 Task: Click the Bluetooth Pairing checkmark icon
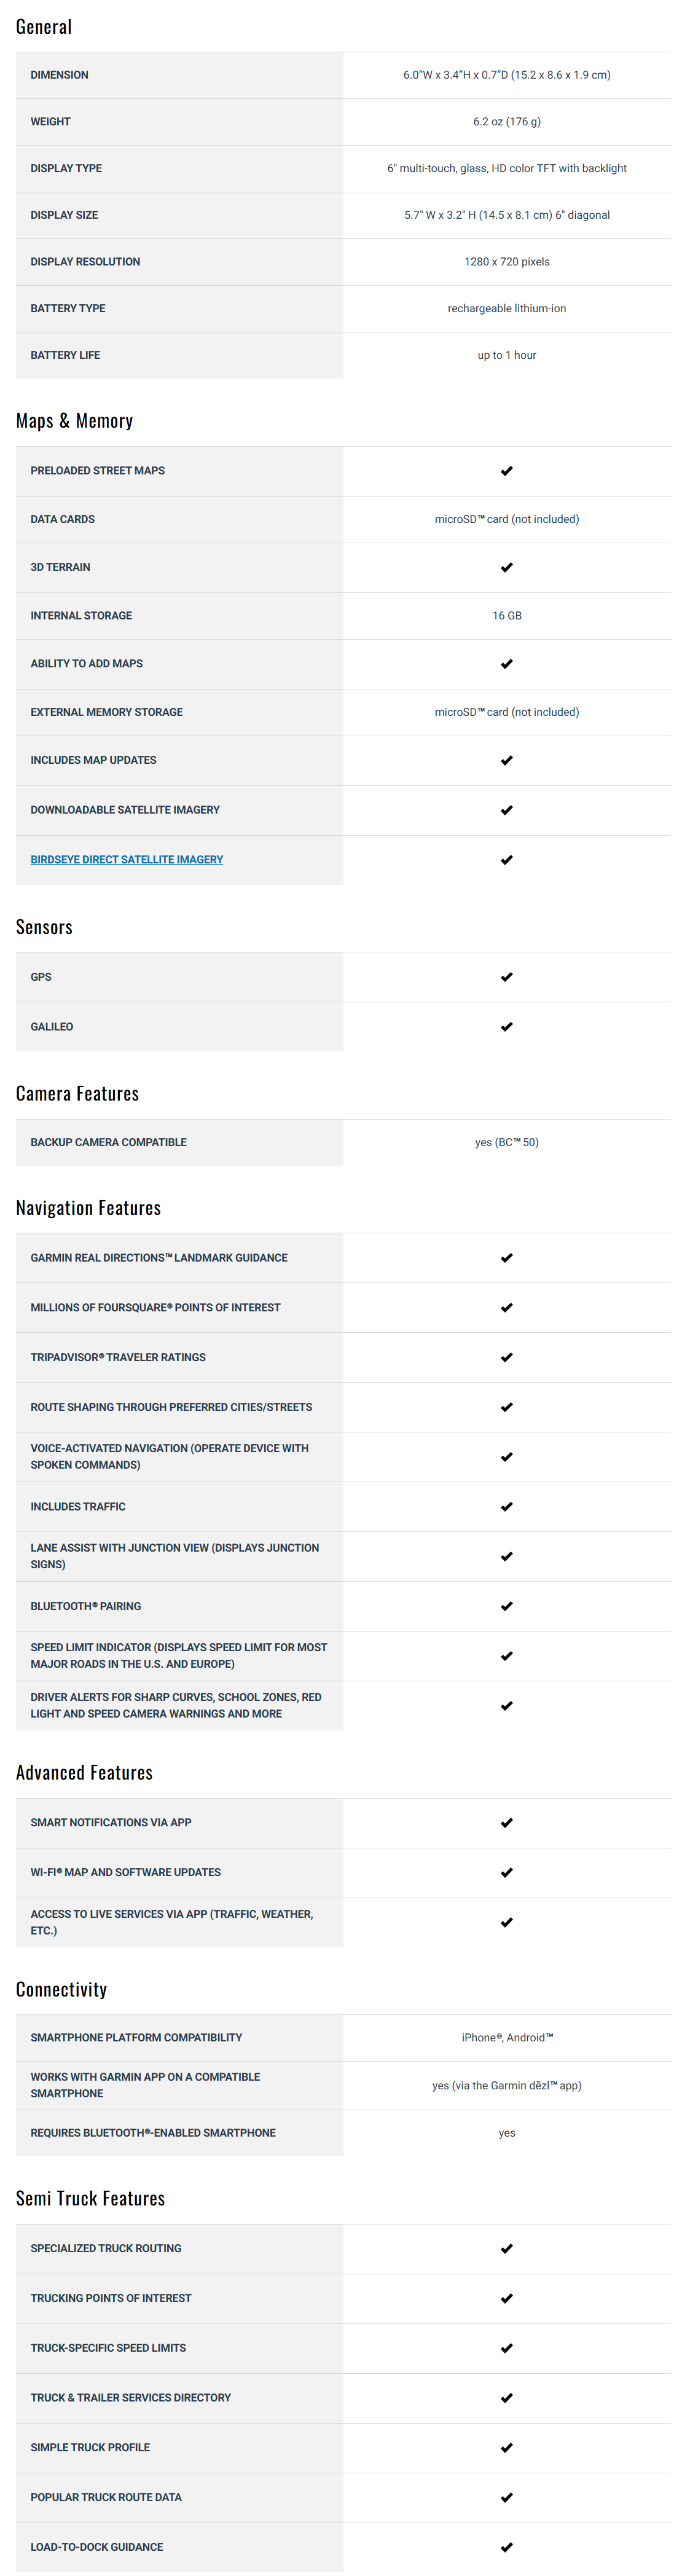tap(507, 1606)
